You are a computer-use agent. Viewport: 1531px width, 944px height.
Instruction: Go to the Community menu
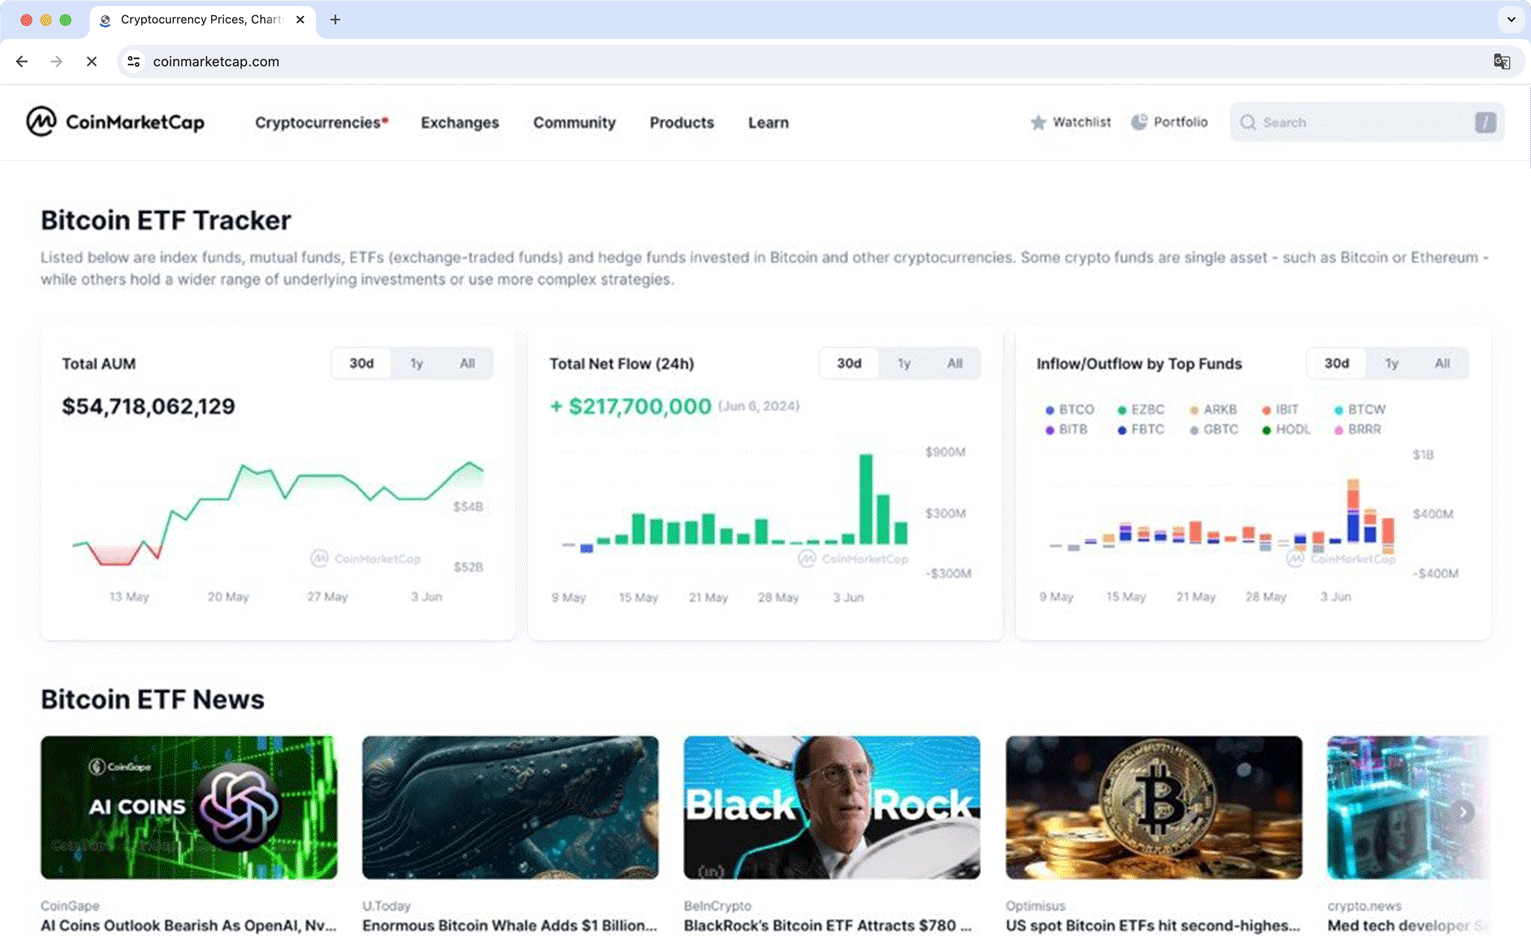tap(574, 122)
